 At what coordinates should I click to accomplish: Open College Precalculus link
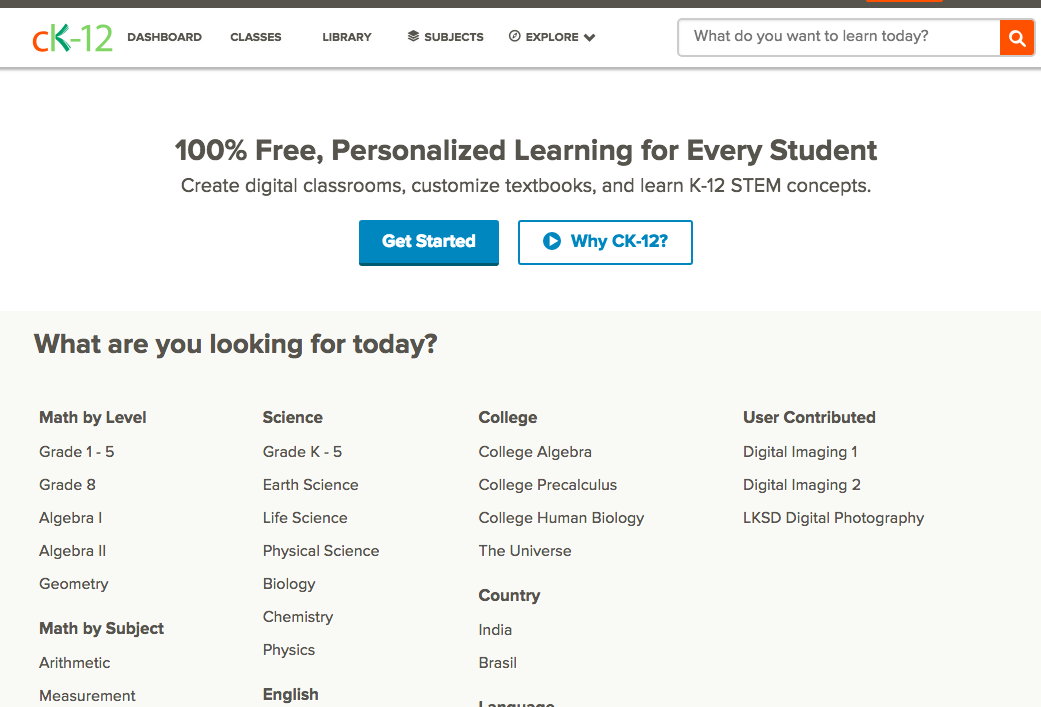click(x=547, y=485)
